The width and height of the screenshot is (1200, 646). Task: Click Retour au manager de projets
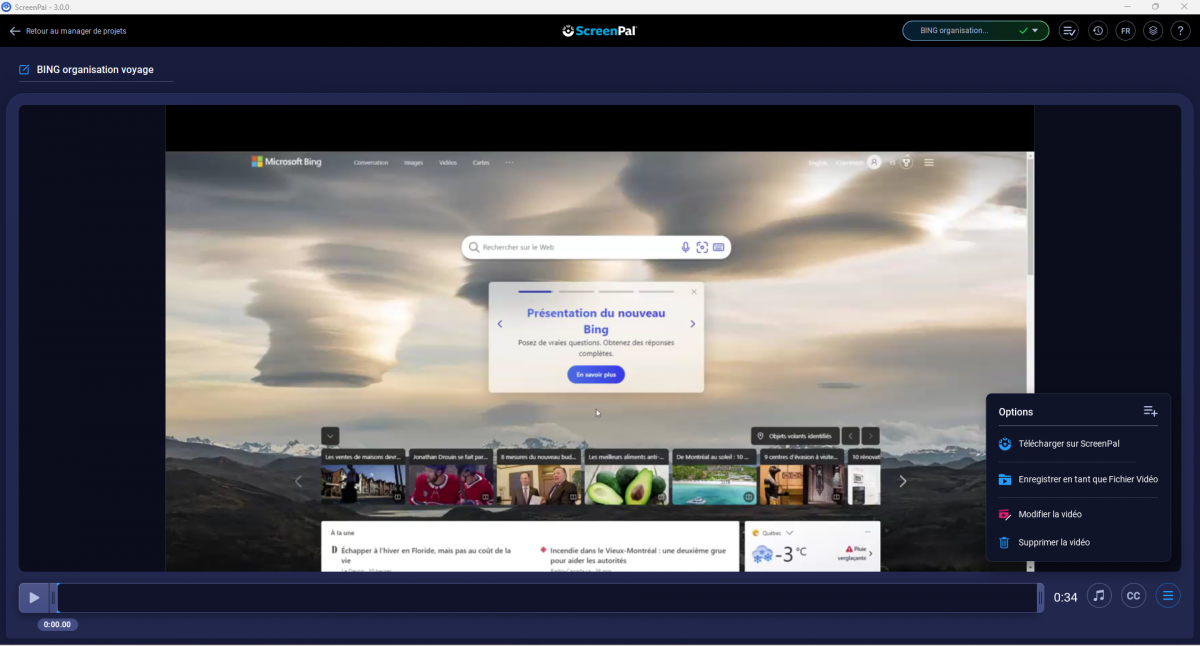pos(76,31)
